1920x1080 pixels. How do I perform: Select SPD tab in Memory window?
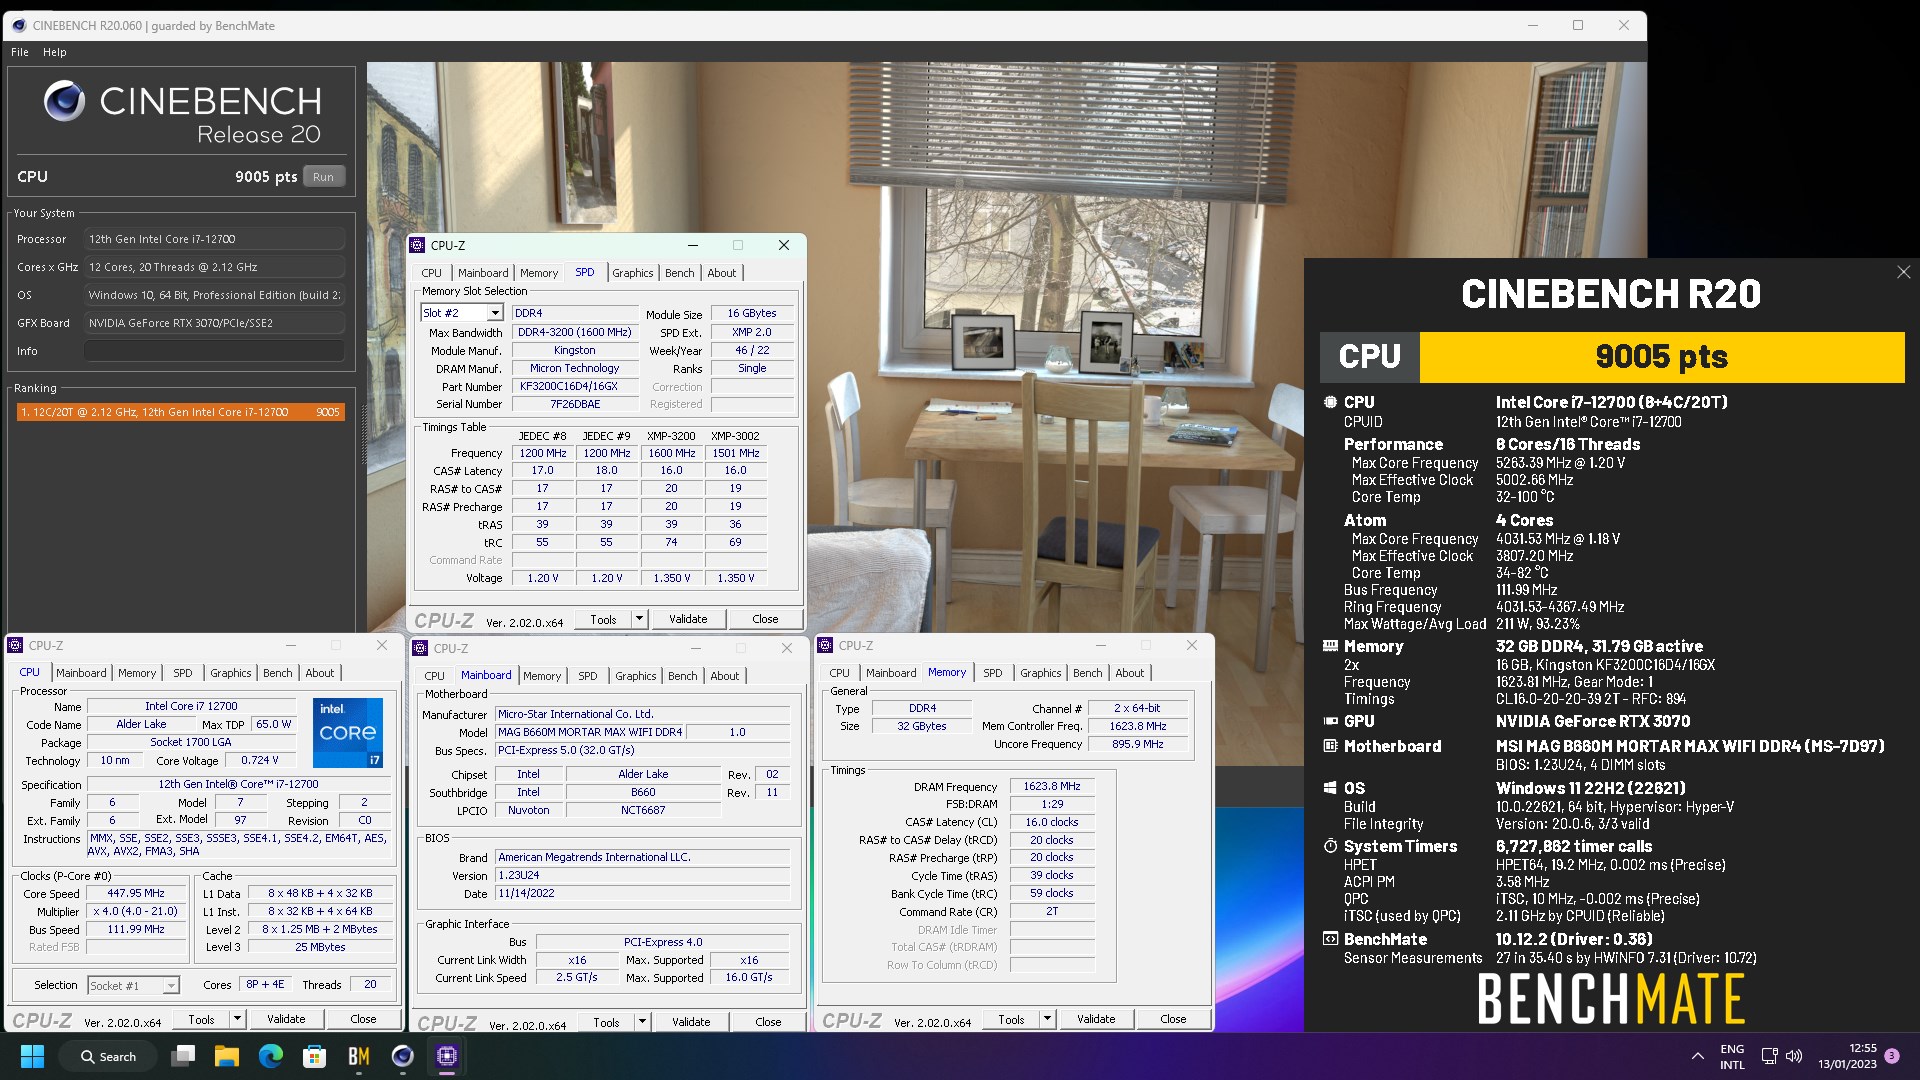[x=992, y=673]
